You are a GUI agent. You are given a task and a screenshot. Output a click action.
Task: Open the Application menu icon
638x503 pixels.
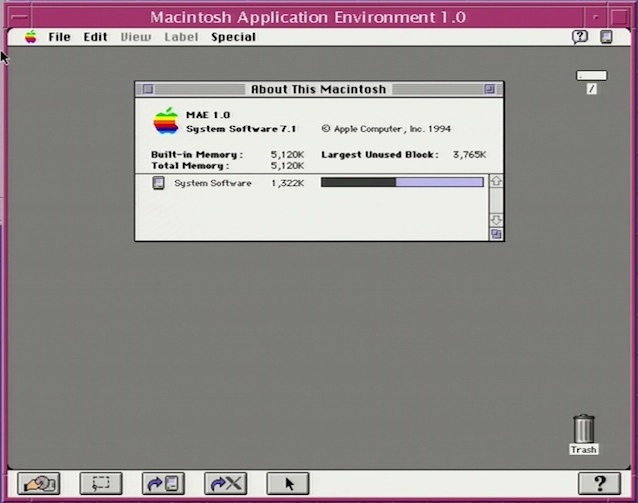click(606, 37)
